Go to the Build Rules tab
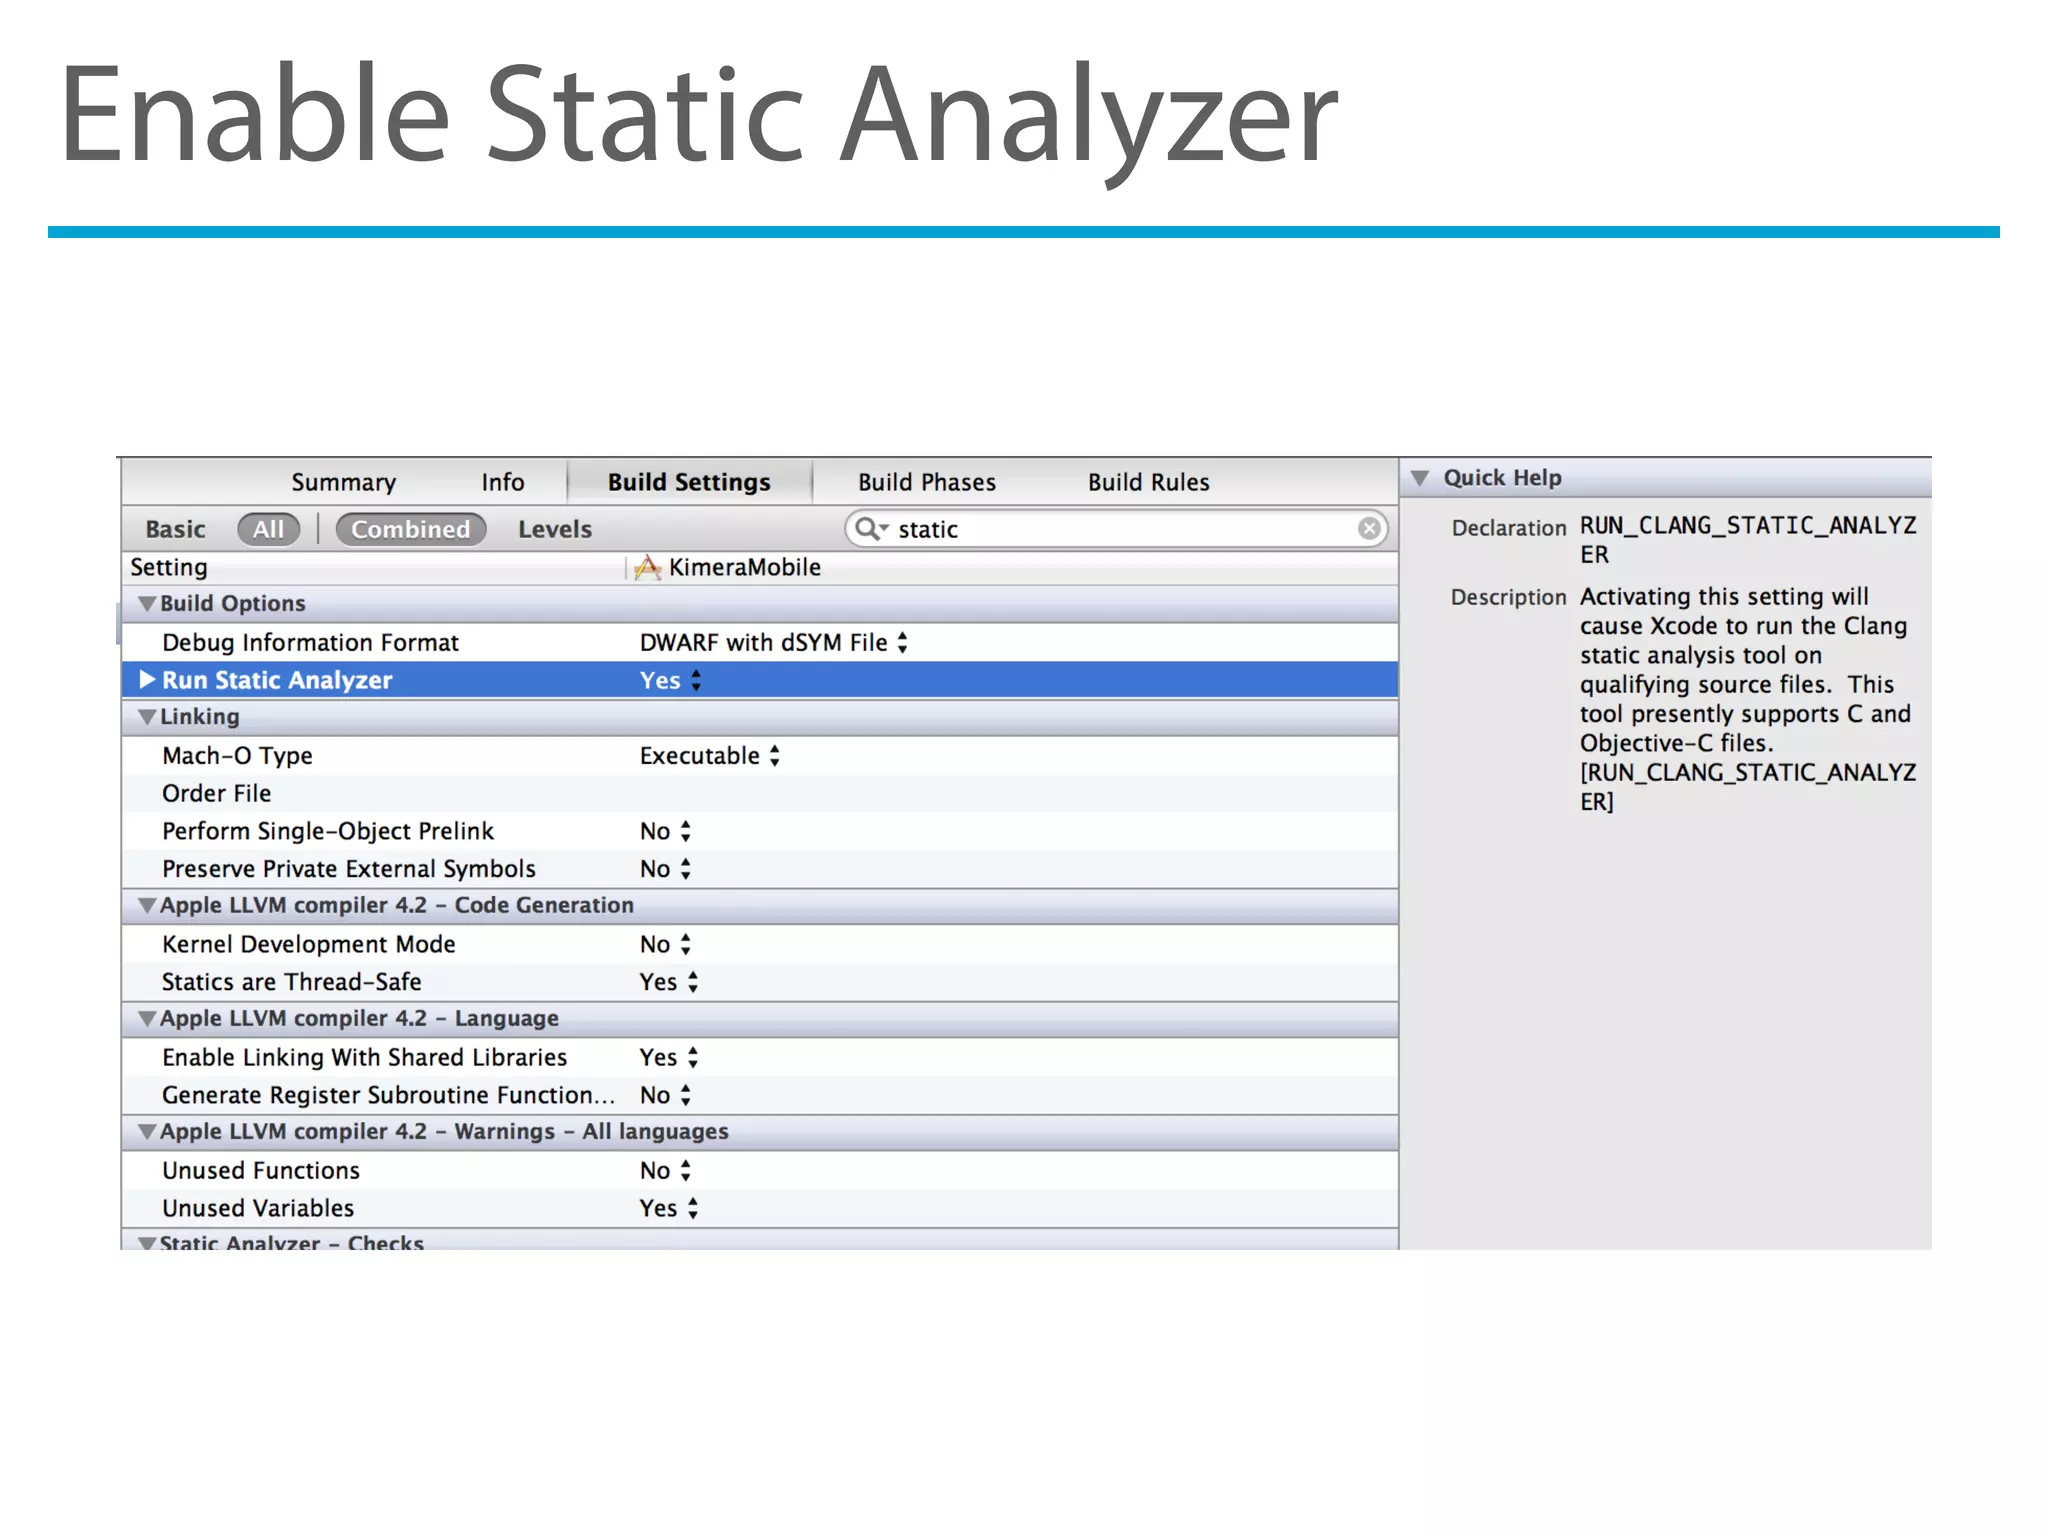2048x1536 pixels. 1148,482
